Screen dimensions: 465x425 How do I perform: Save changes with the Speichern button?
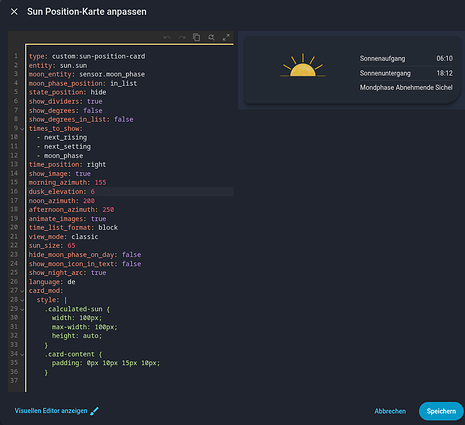(x=441, y=411)
